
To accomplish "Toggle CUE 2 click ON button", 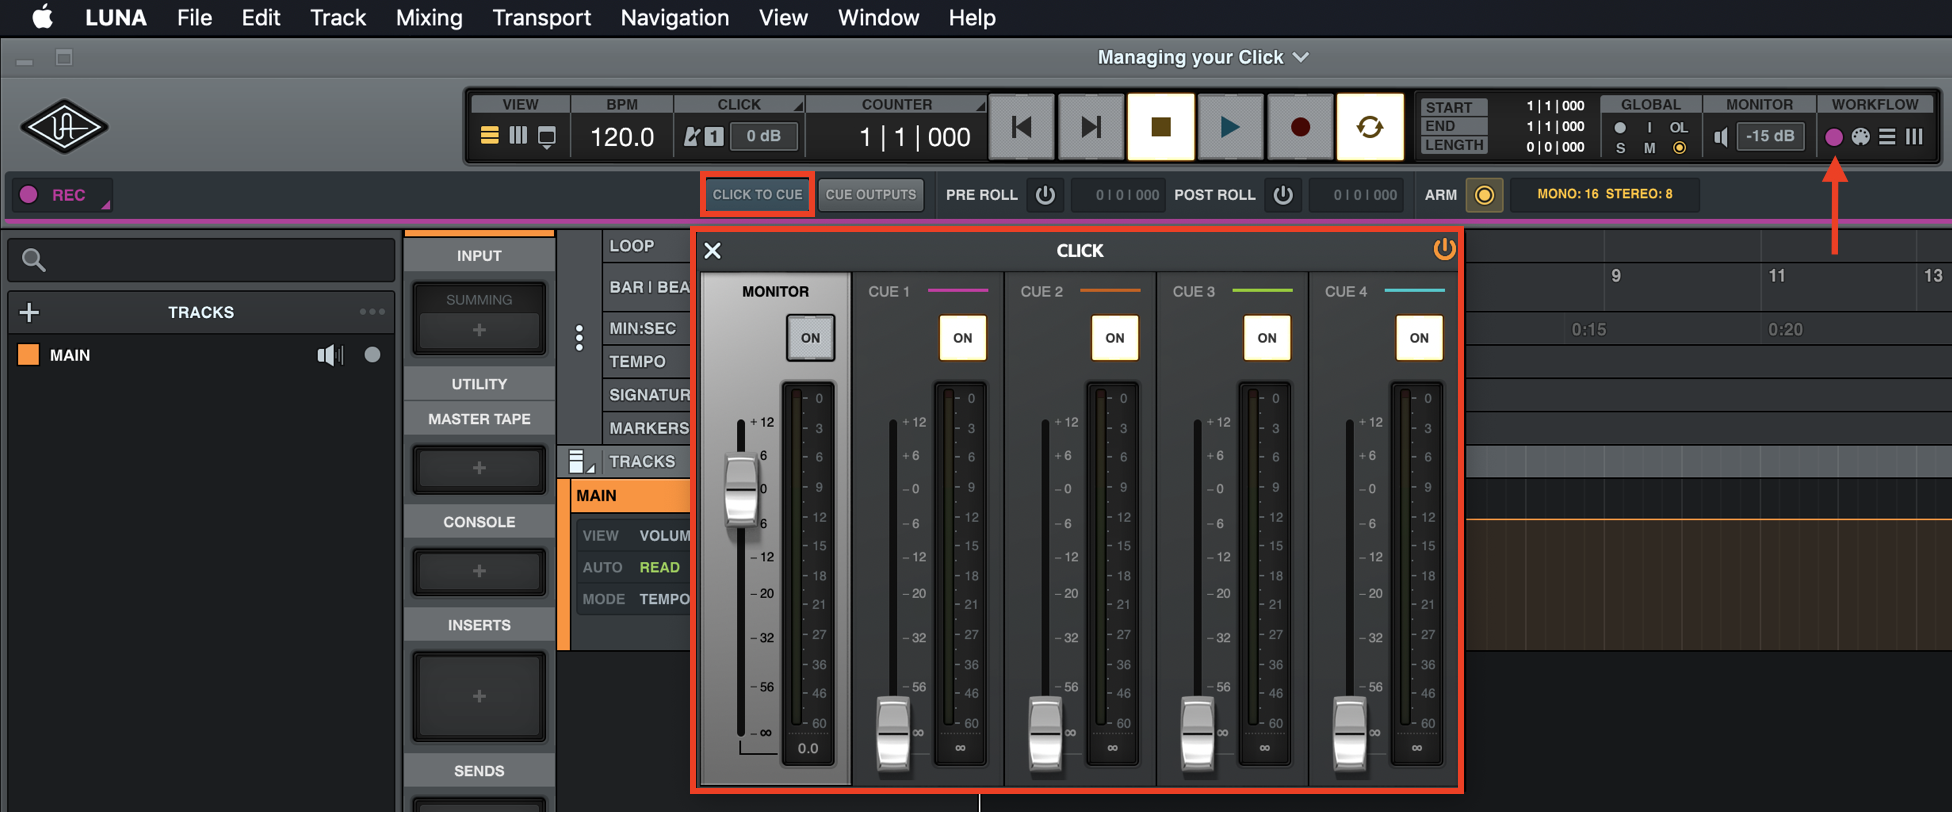I will tap(1114, 338).
